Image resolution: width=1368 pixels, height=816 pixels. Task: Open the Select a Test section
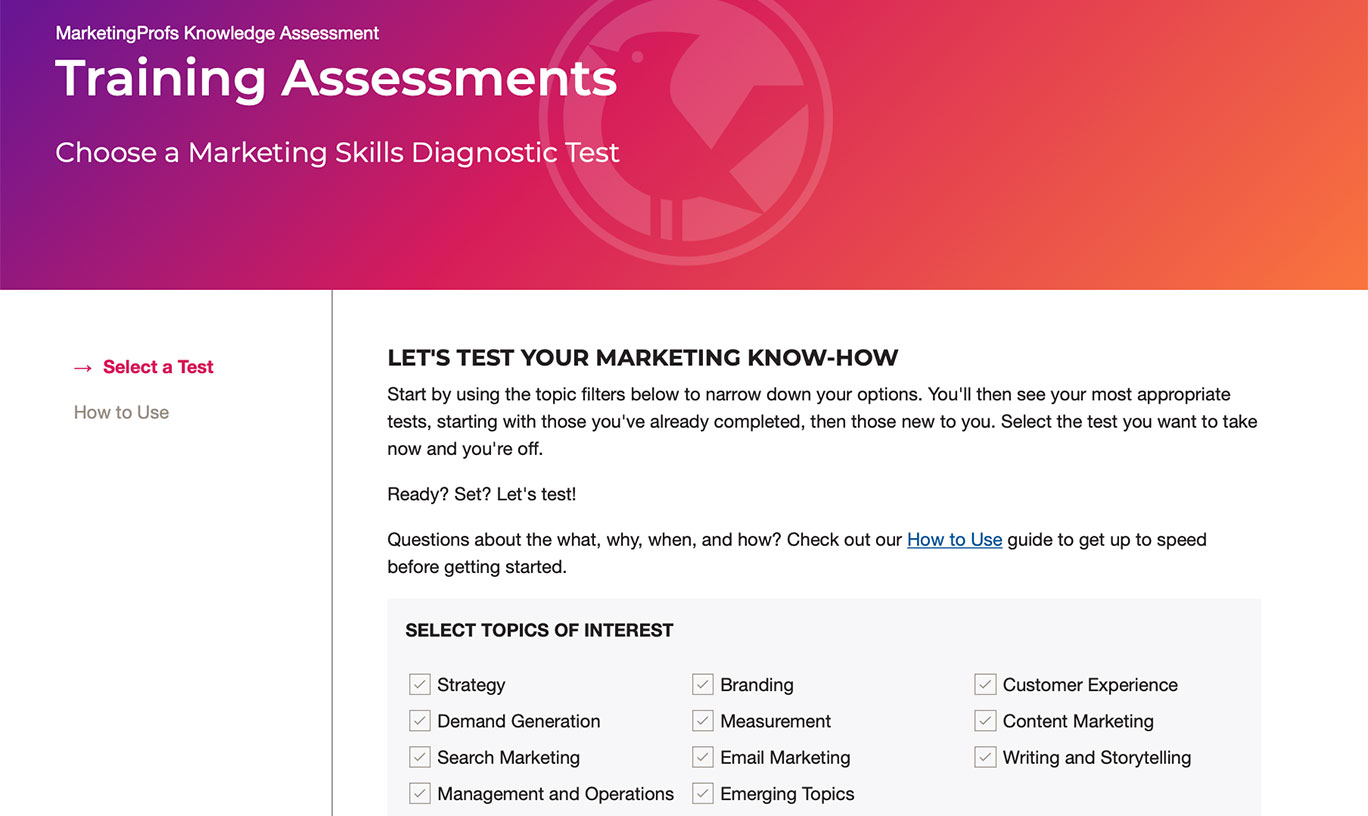[x=158, y=367]
